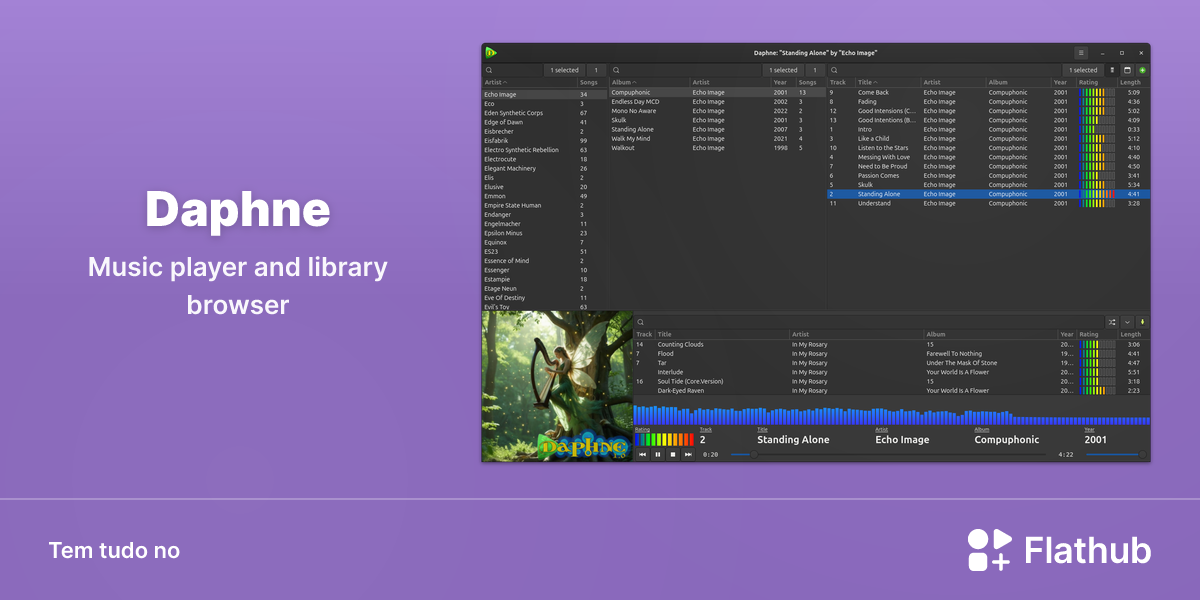Image resolution: width=1200 pixels, height=600 pixels.
Task: Click '1 selected' button in the artist panel
Action: (x=565, y=70)
